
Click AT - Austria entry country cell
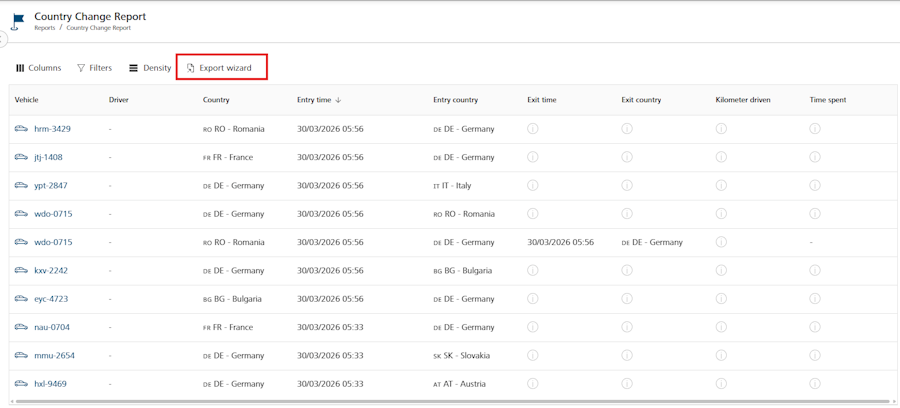(459, 383)
